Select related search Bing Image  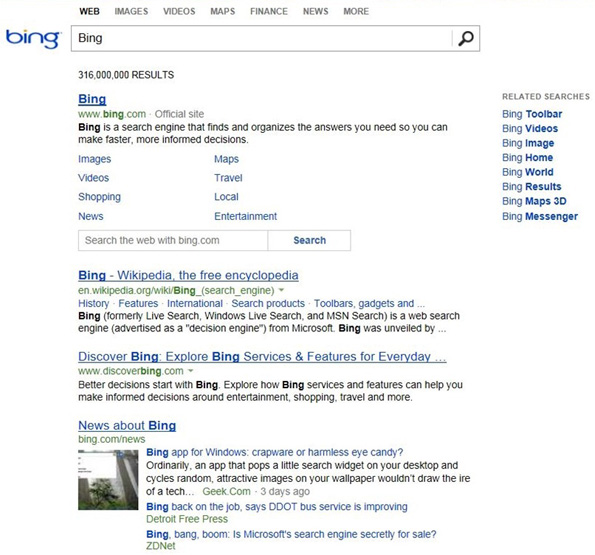[528, 143]
